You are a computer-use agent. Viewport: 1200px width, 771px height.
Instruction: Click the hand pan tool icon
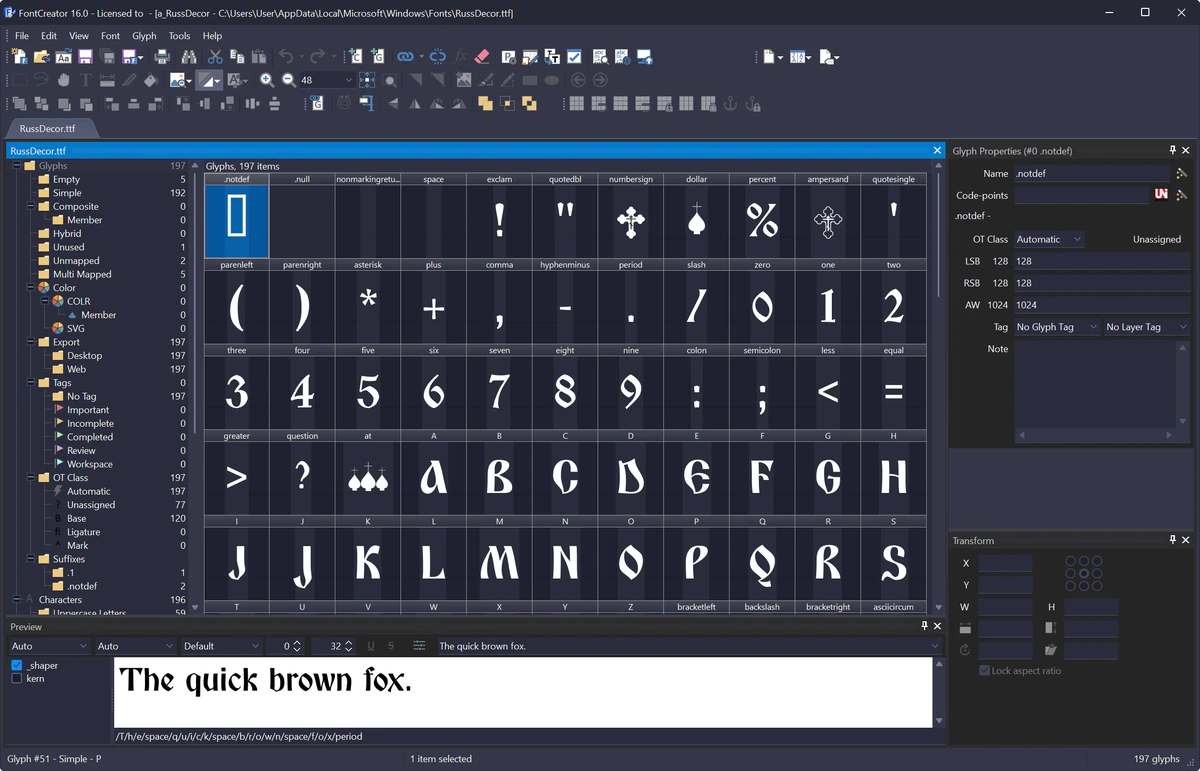point(65,80)
